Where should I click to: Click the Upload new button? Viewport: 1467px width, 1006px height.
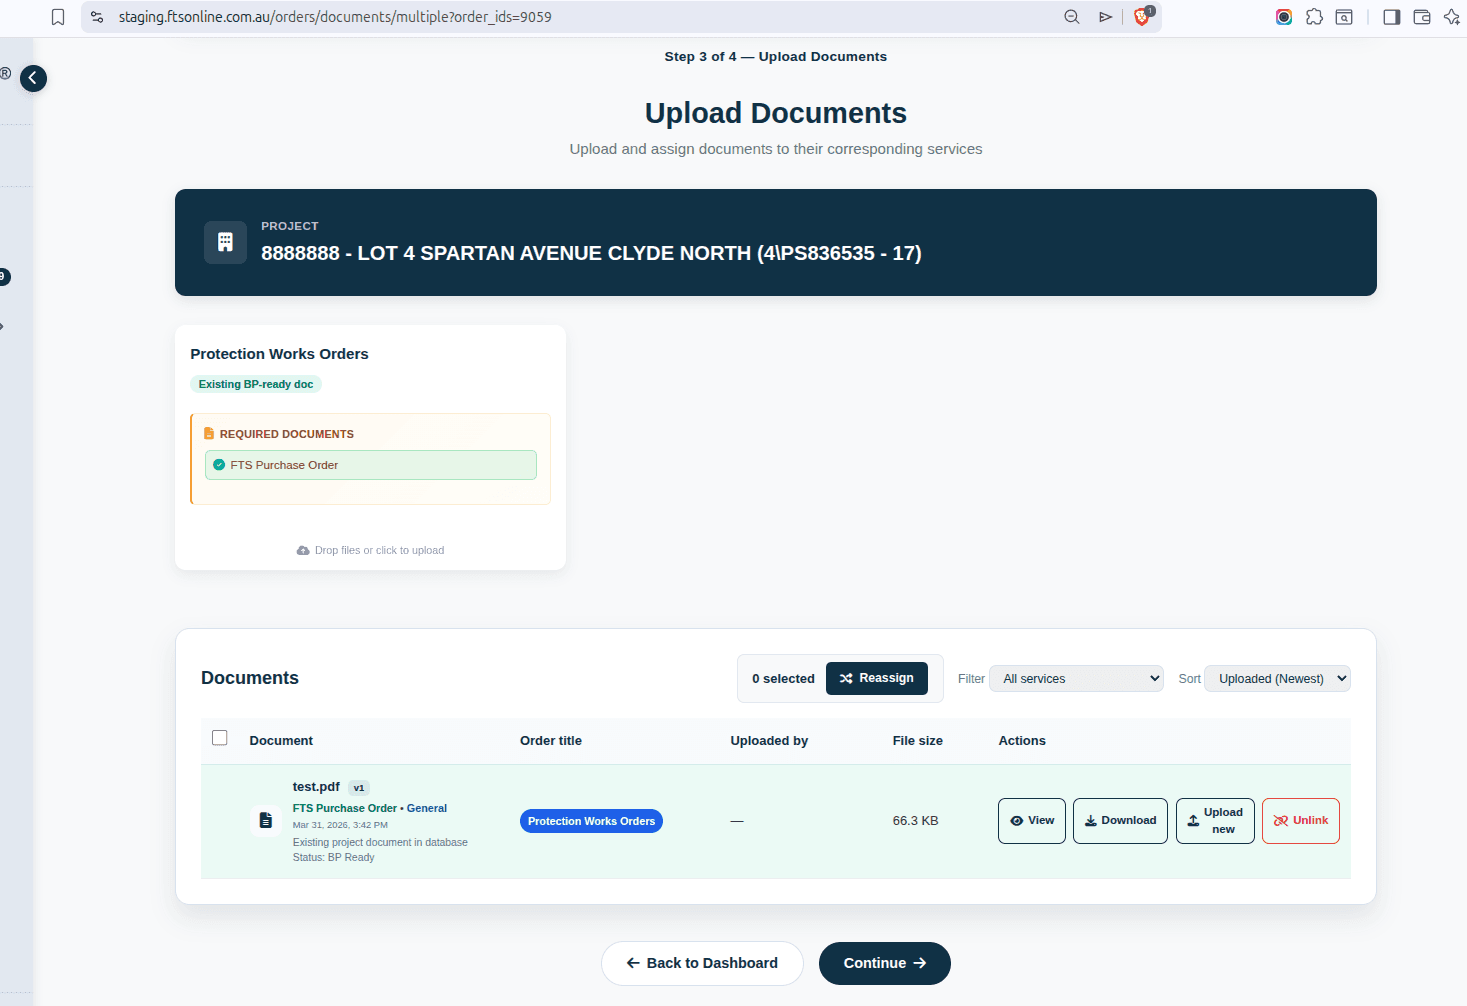point(1214,820)
